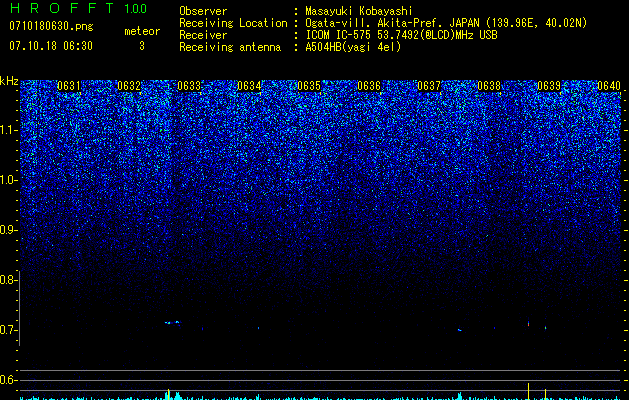Click the observer name Masayuki Kobayashi

click(x=359, y=11)
